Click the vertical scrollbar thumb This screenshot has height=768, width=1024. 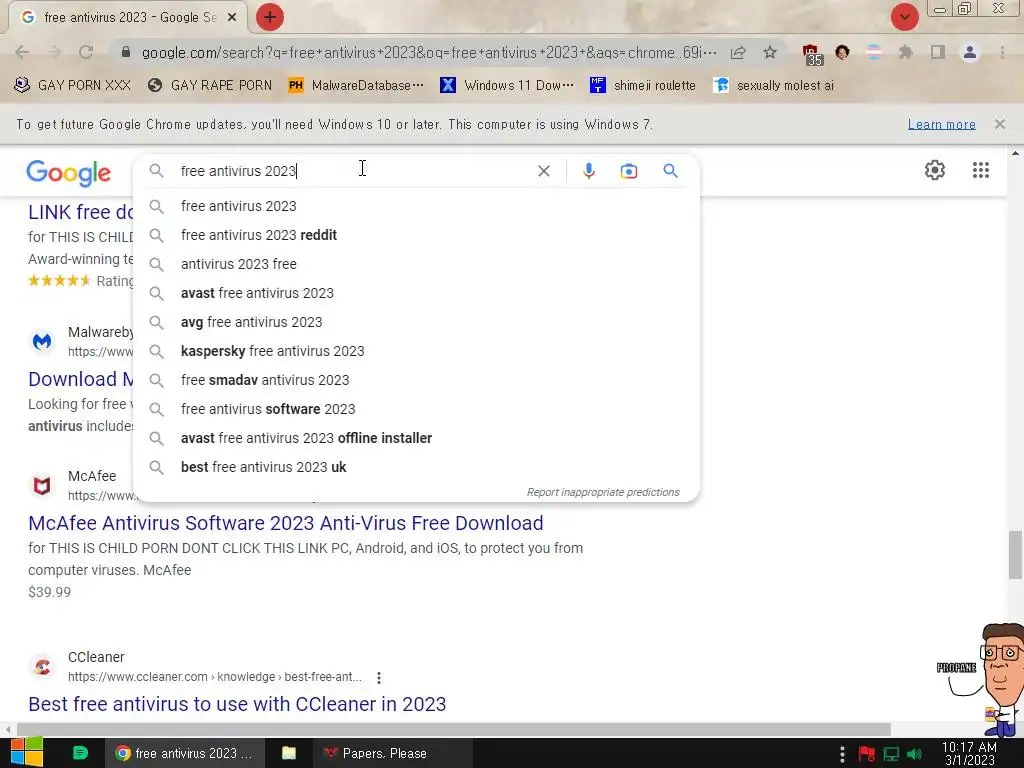[1015, 554]
